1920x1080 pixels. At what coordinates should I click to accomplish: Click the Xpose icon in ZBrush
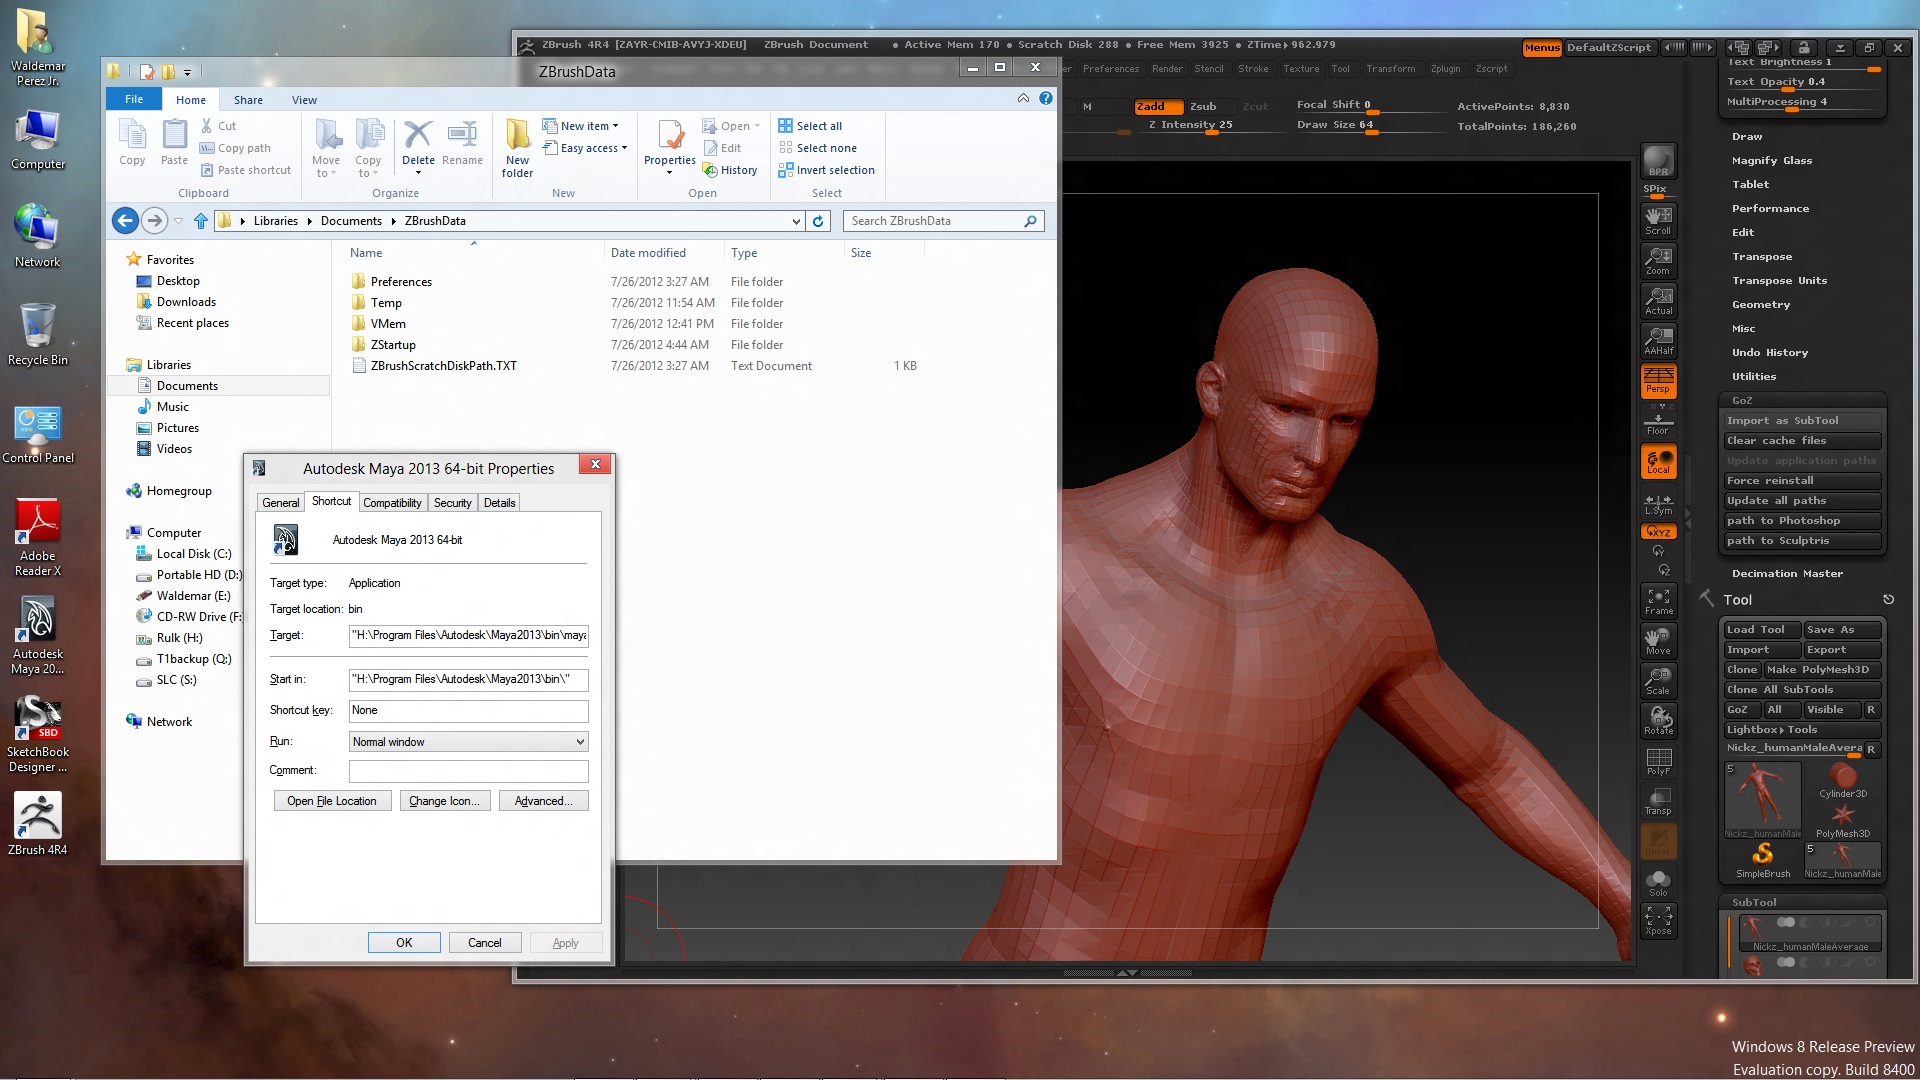coord(1658,921)
